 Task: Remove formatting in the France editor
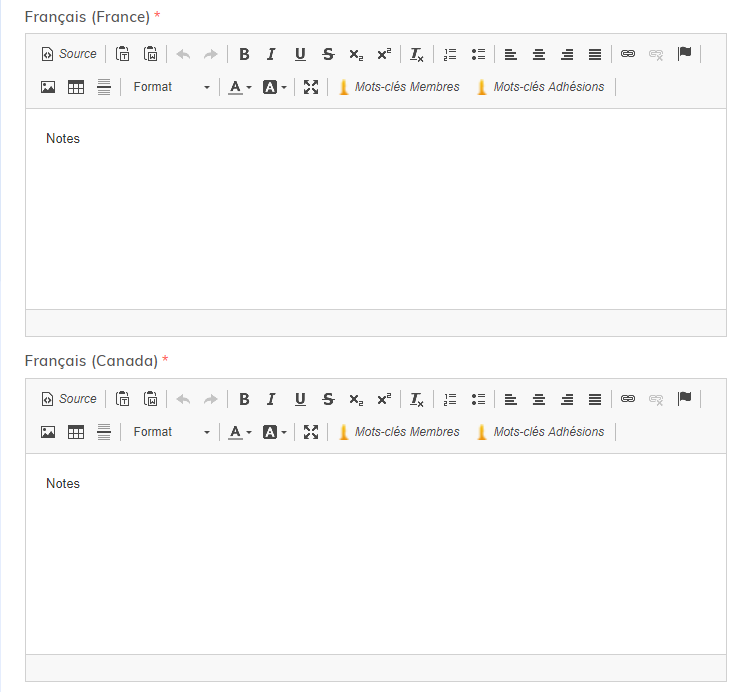click(417, 54)
